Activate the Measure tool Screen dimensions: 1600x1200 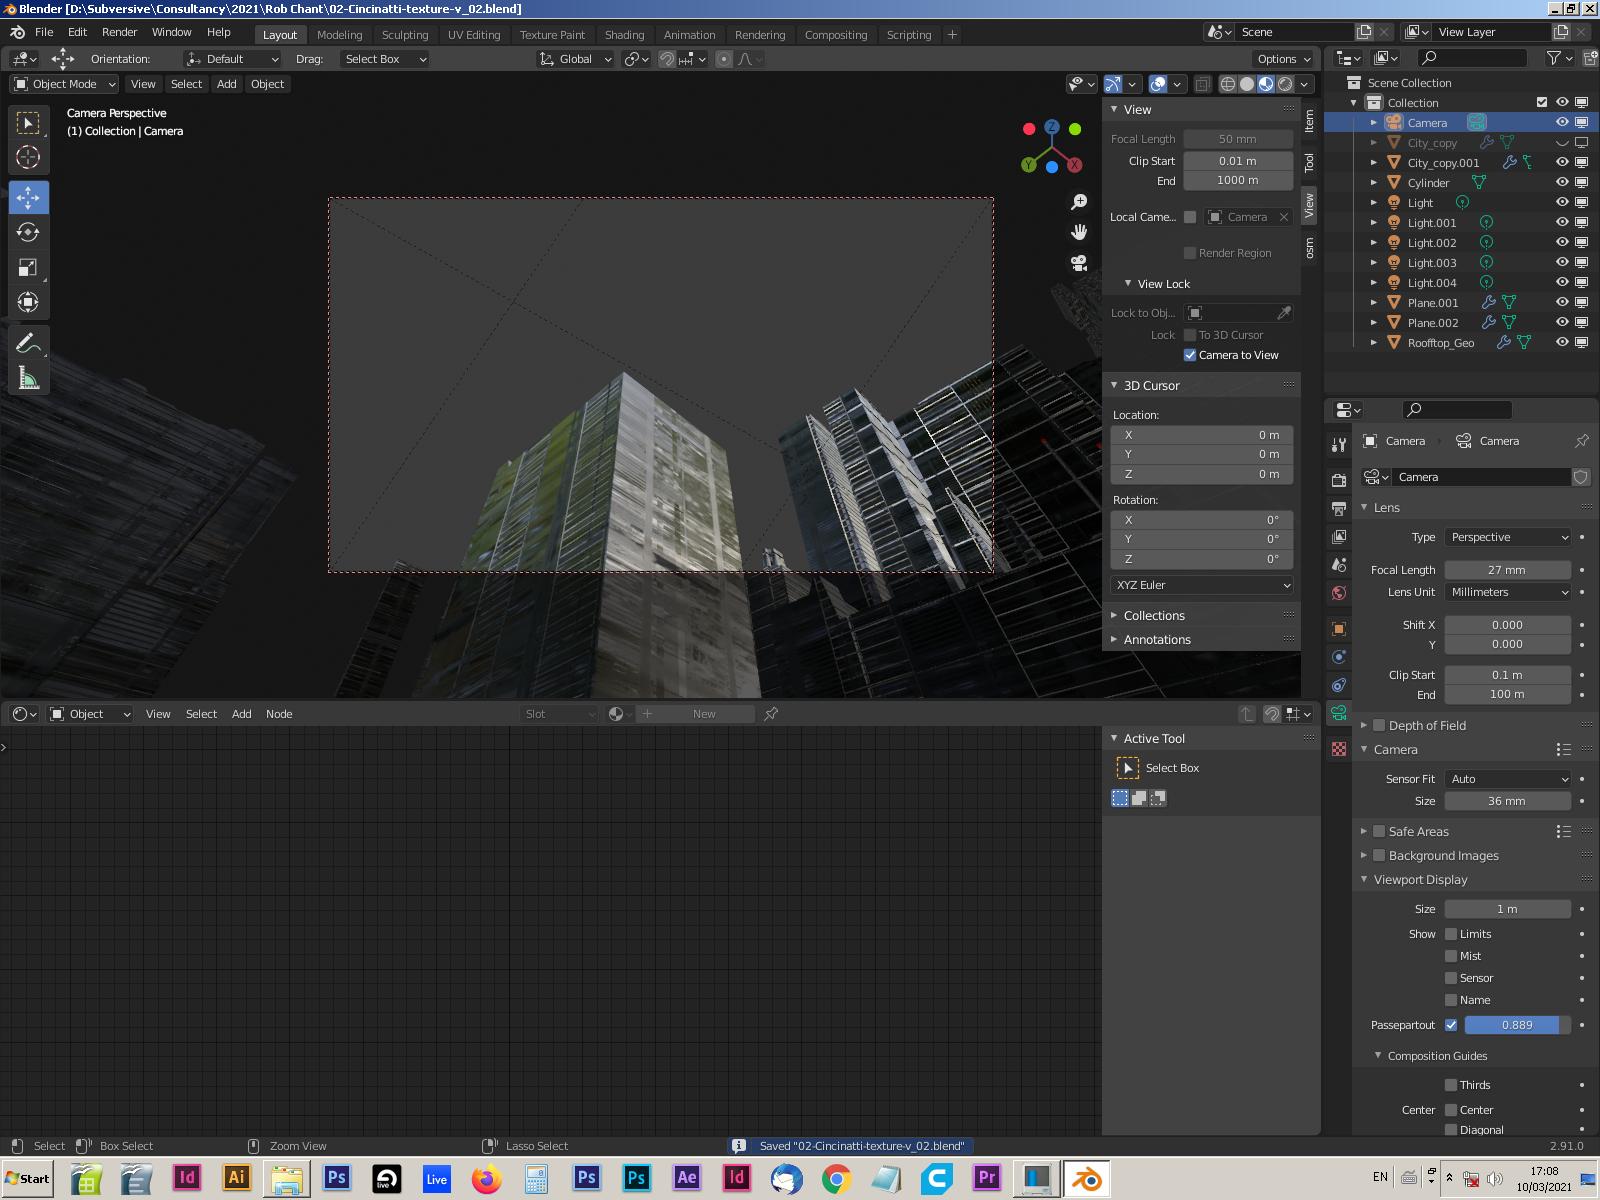28,379
